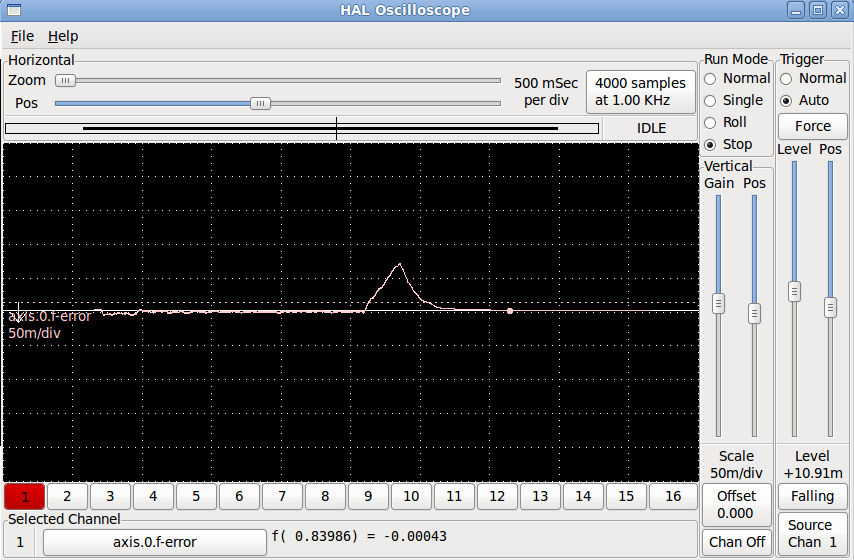854x560 pixels.
Task: Click the waveform peak on the scope display
Action: [x=400, y=264]
